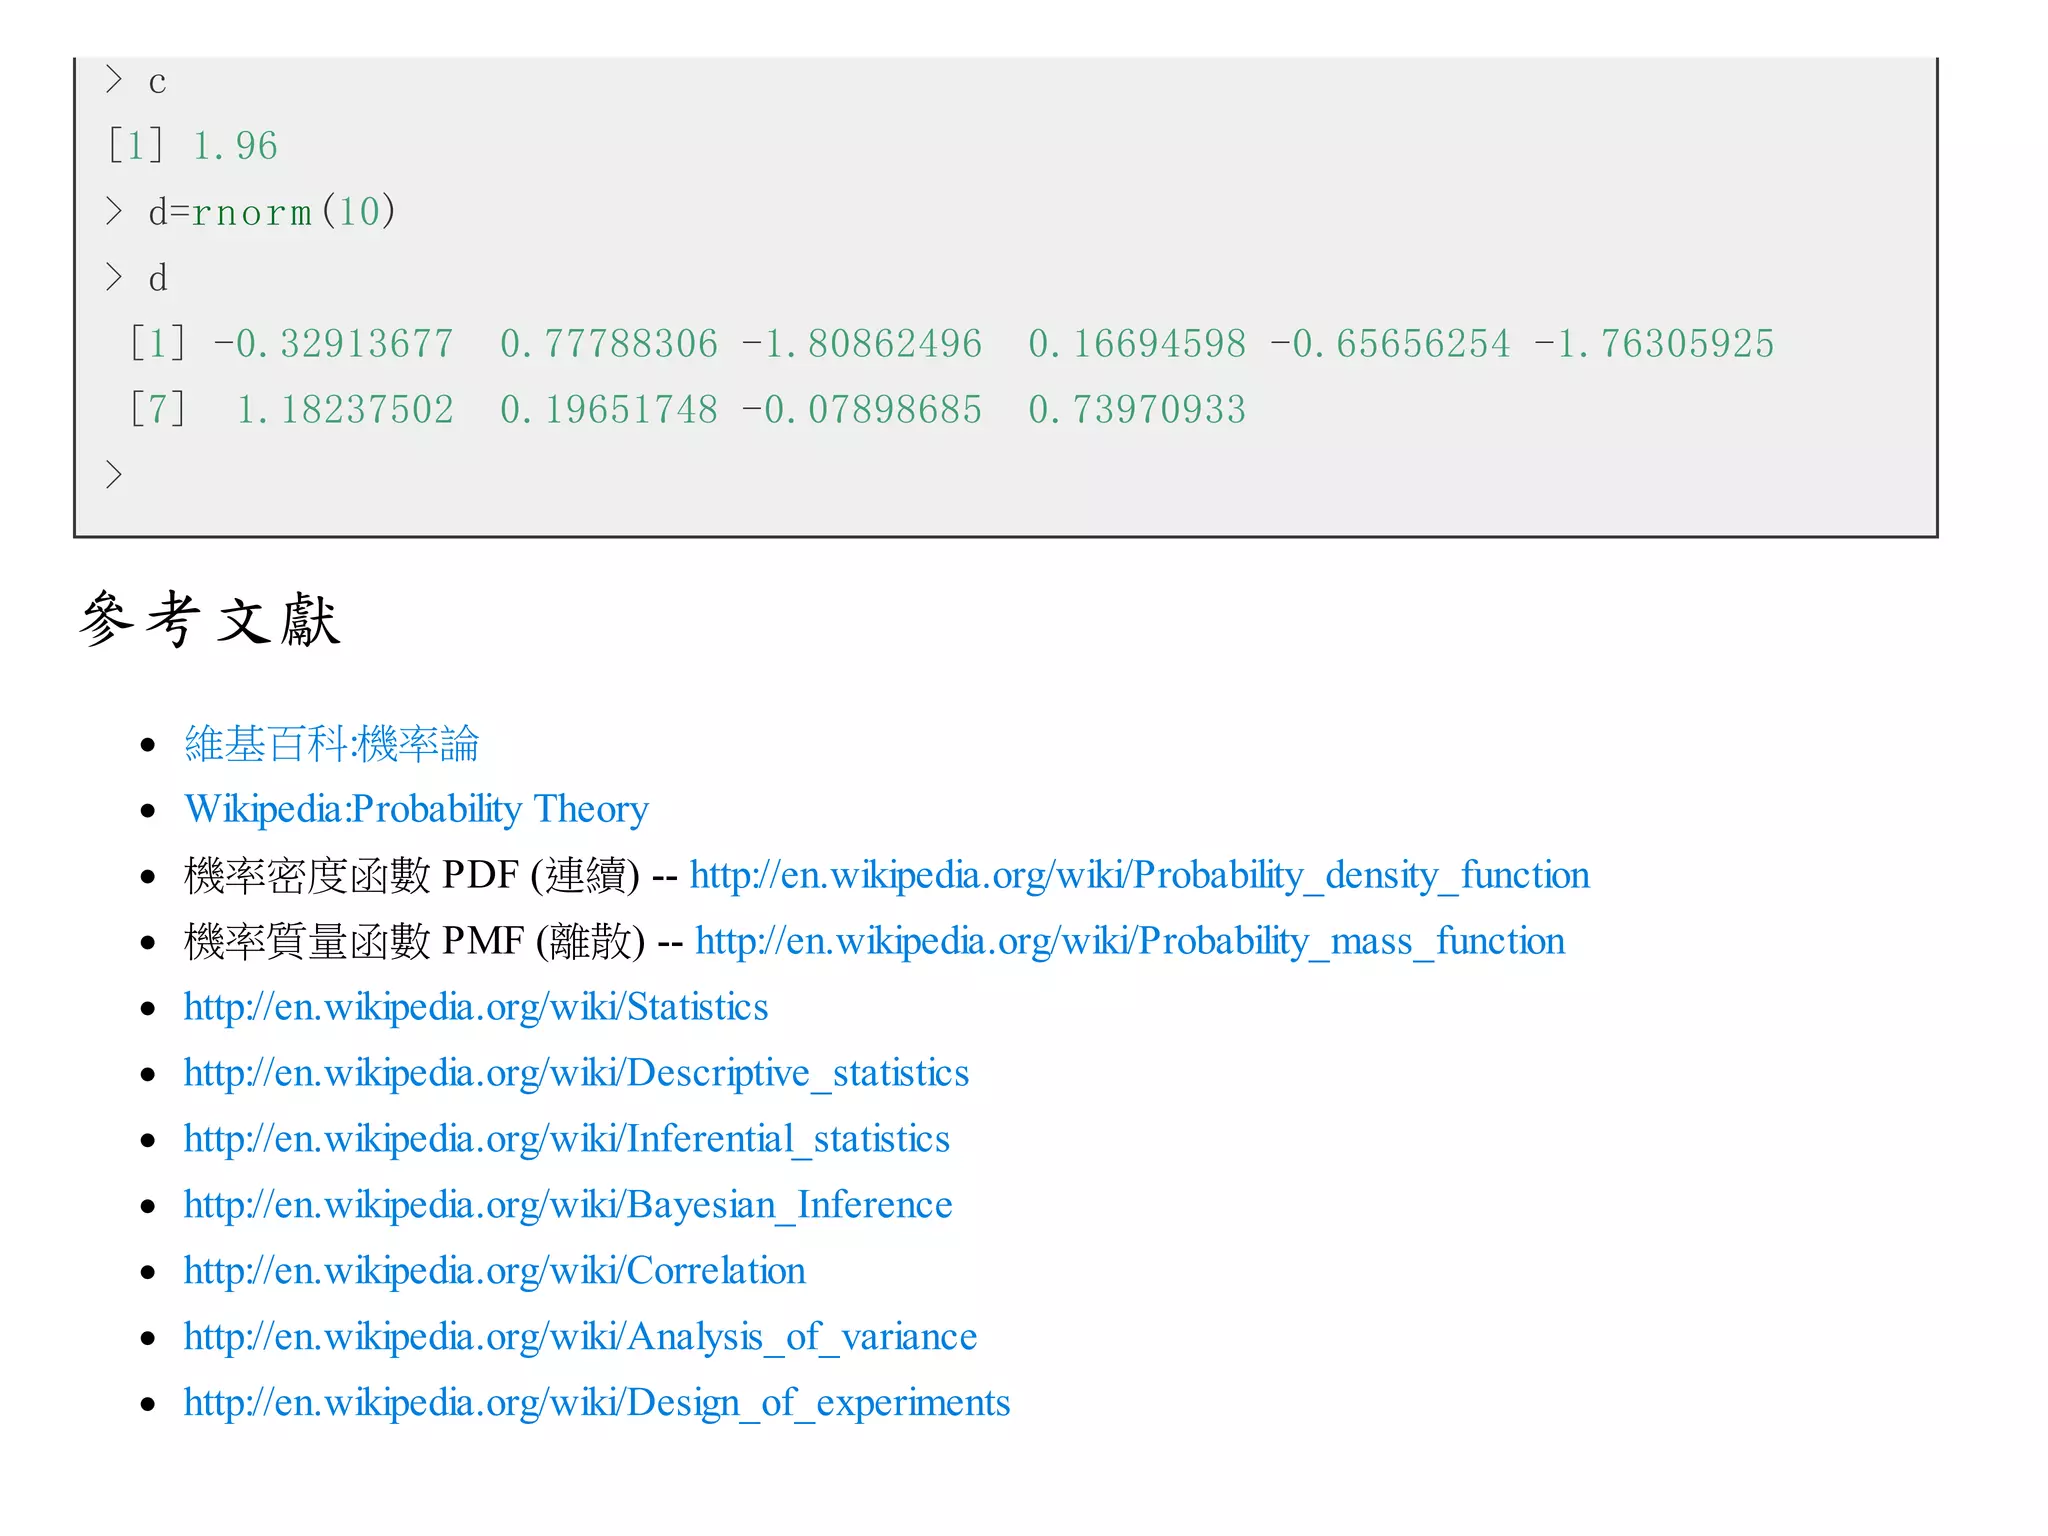Click the d=rnorm(10) code line
Screen dimensions: 2048x1536
pos(271,212)
